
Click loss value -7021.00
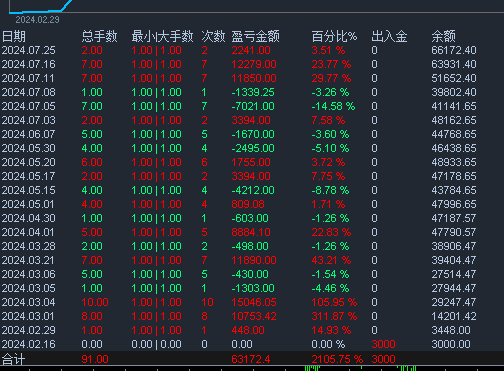[x=253, y=106]
